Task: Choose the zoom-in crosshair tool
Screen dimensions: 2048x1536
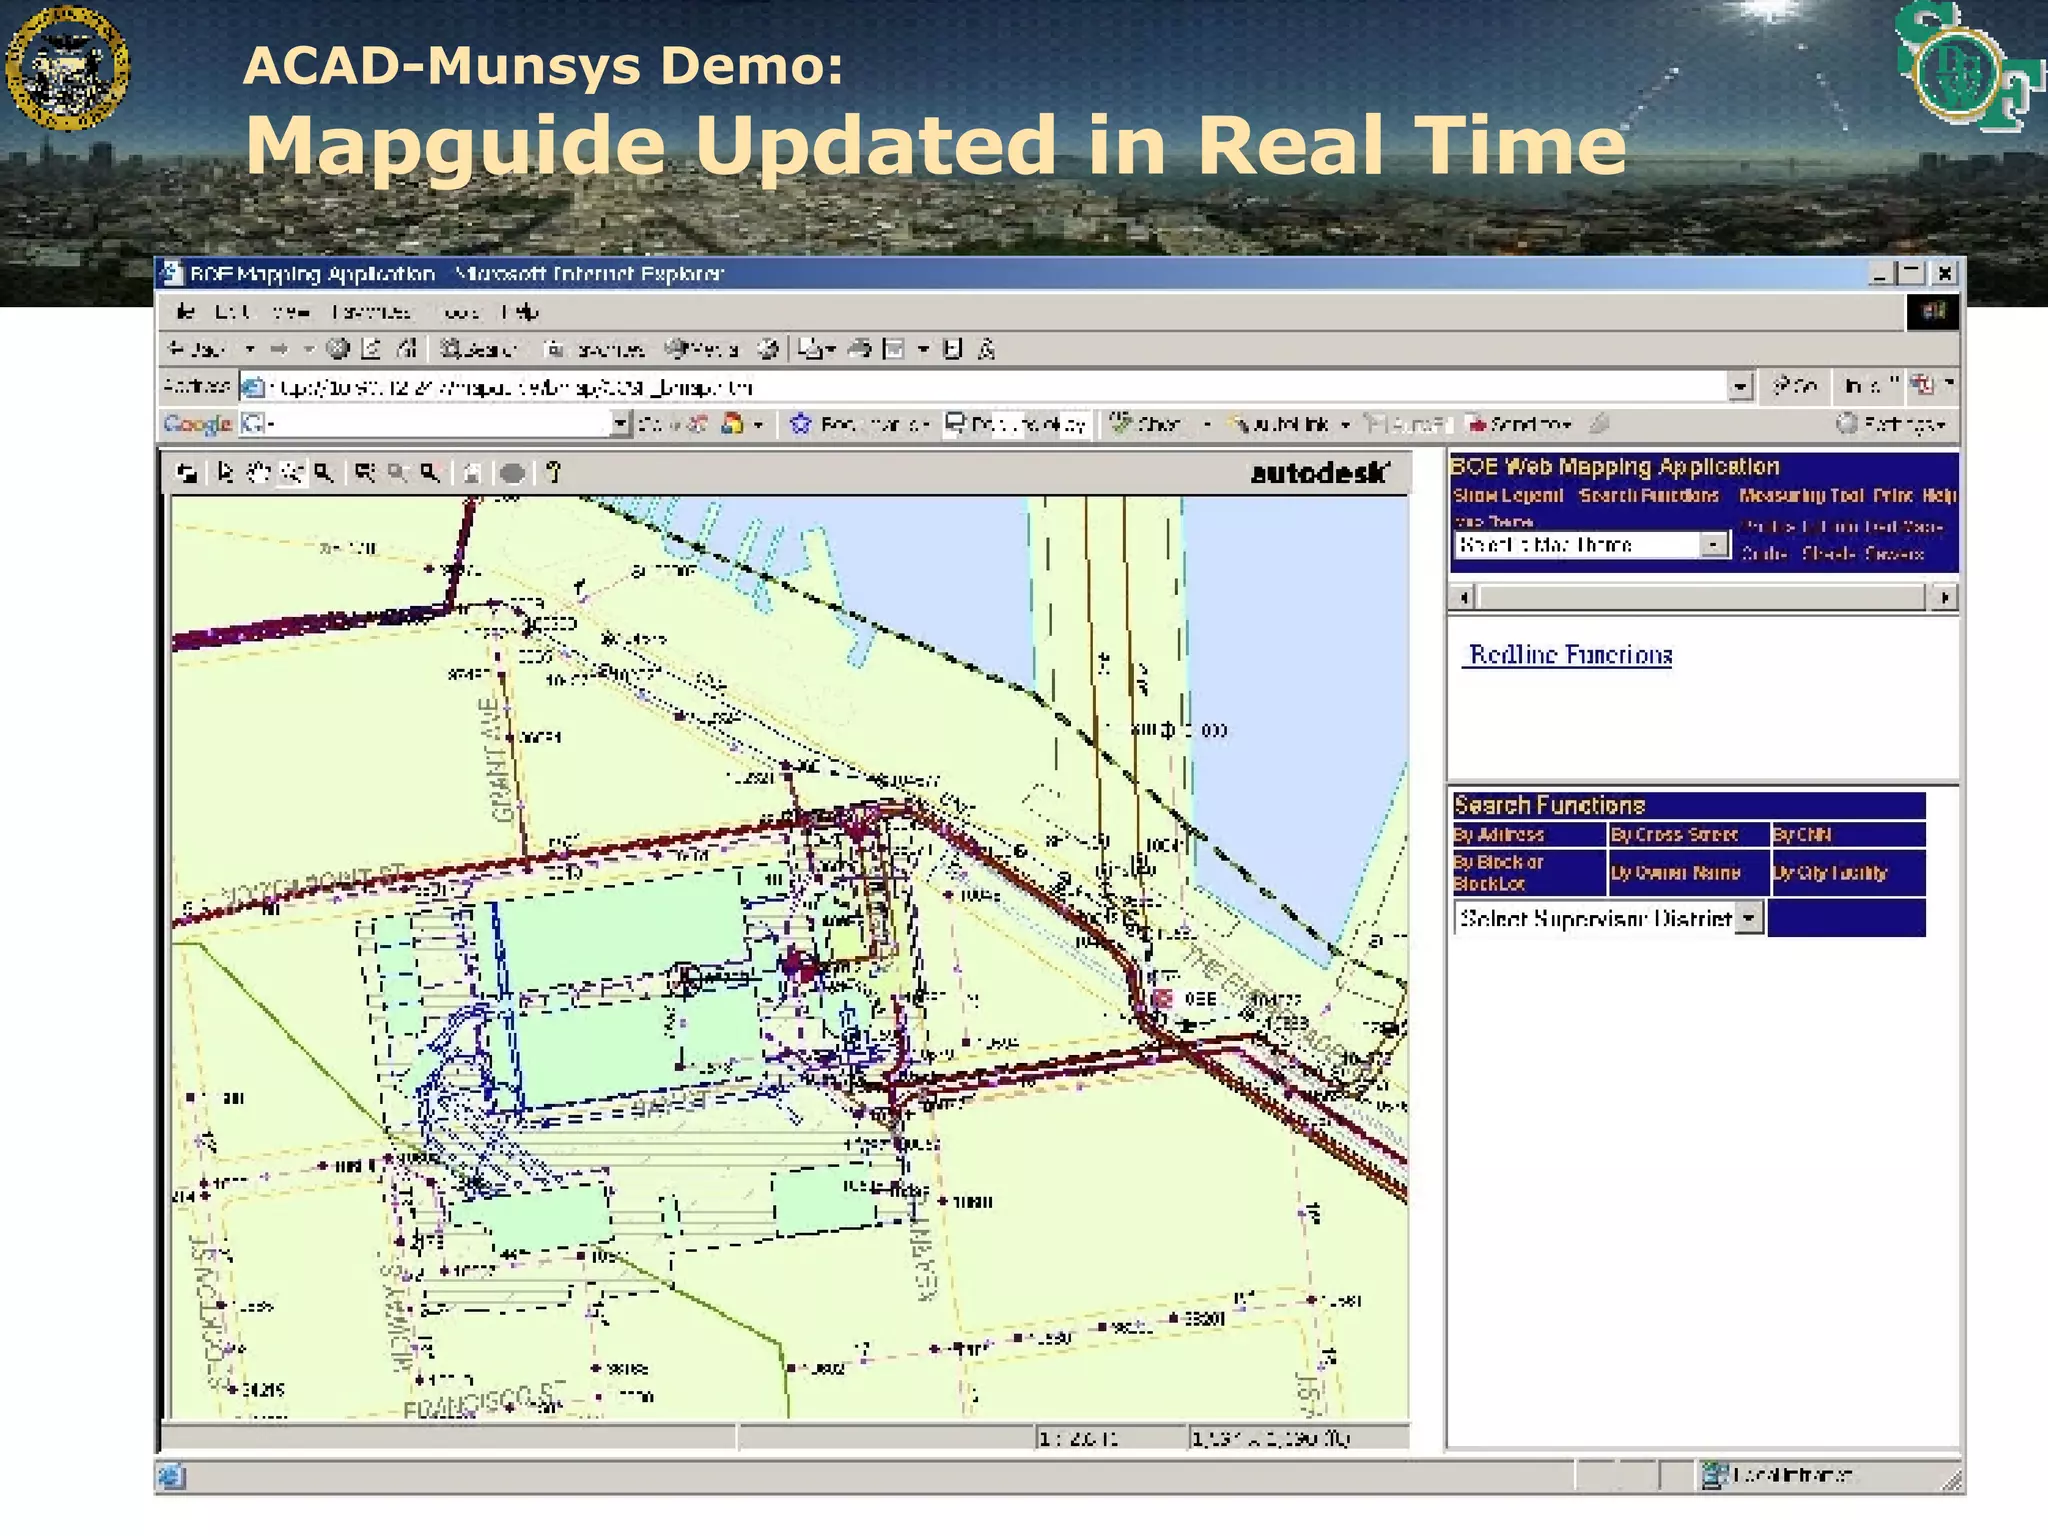Action: click(x=291, y=473)
